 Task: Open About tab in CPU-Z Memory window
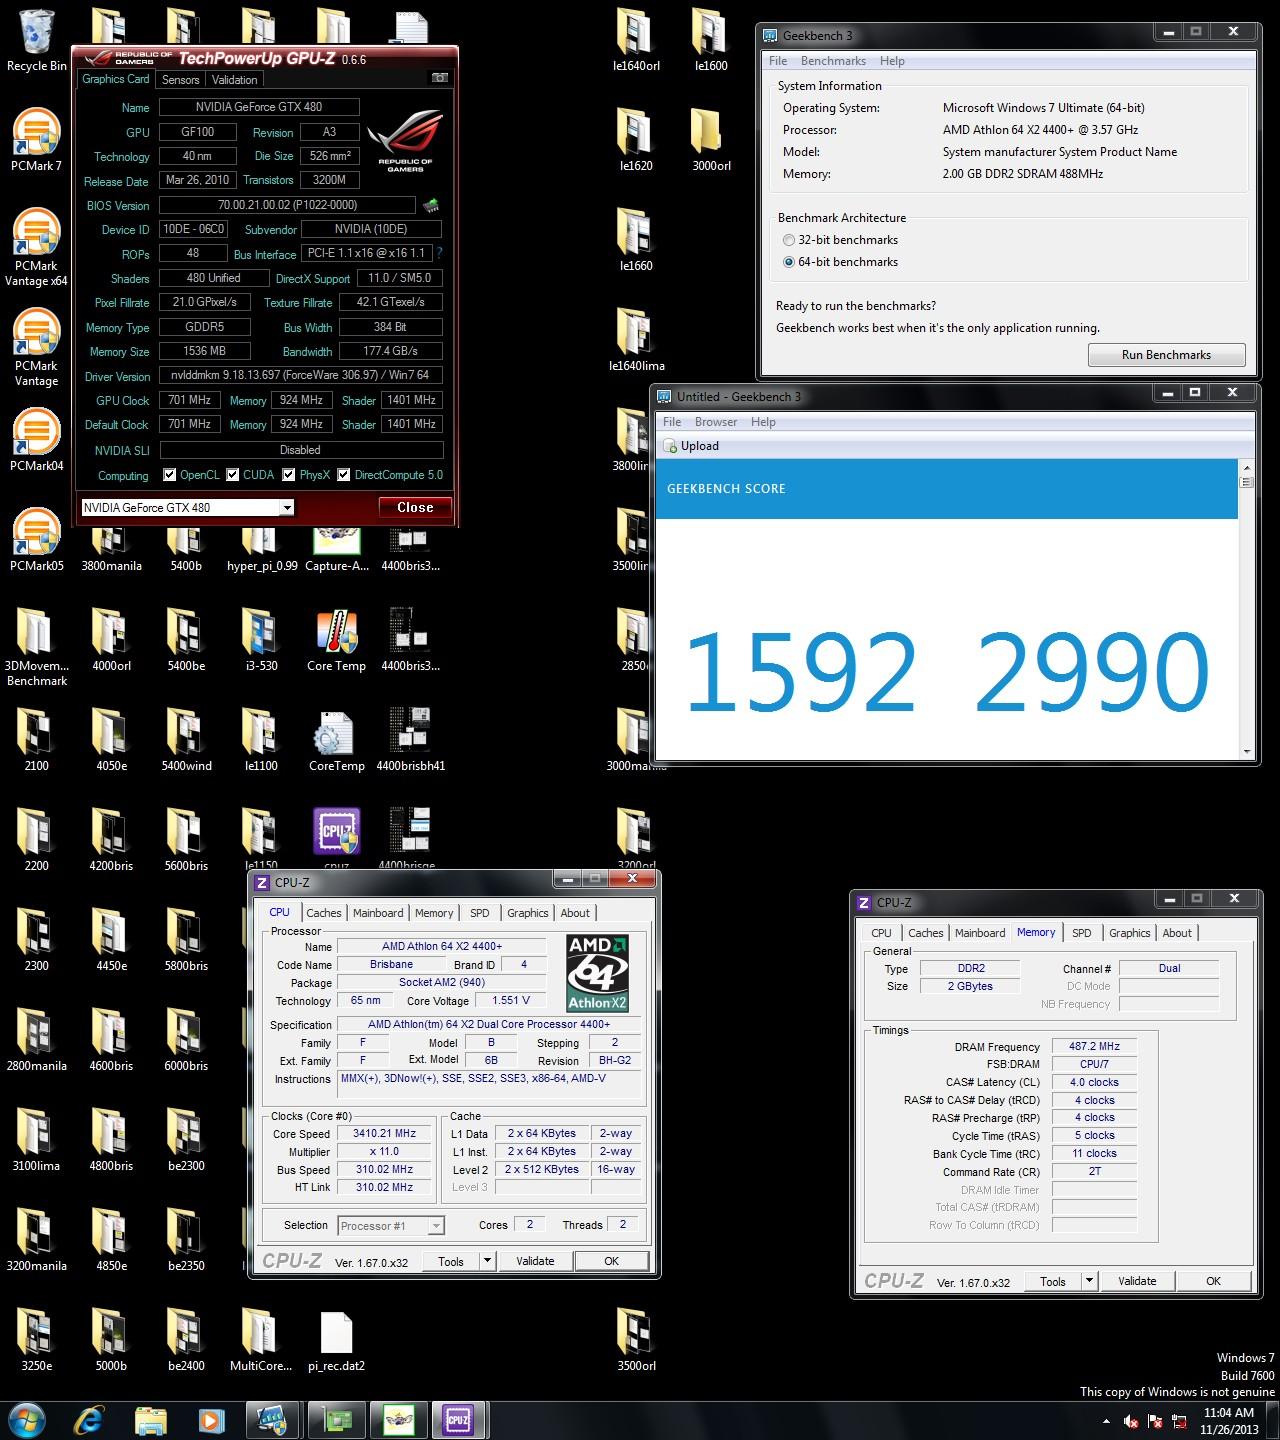pos(1177,933)
